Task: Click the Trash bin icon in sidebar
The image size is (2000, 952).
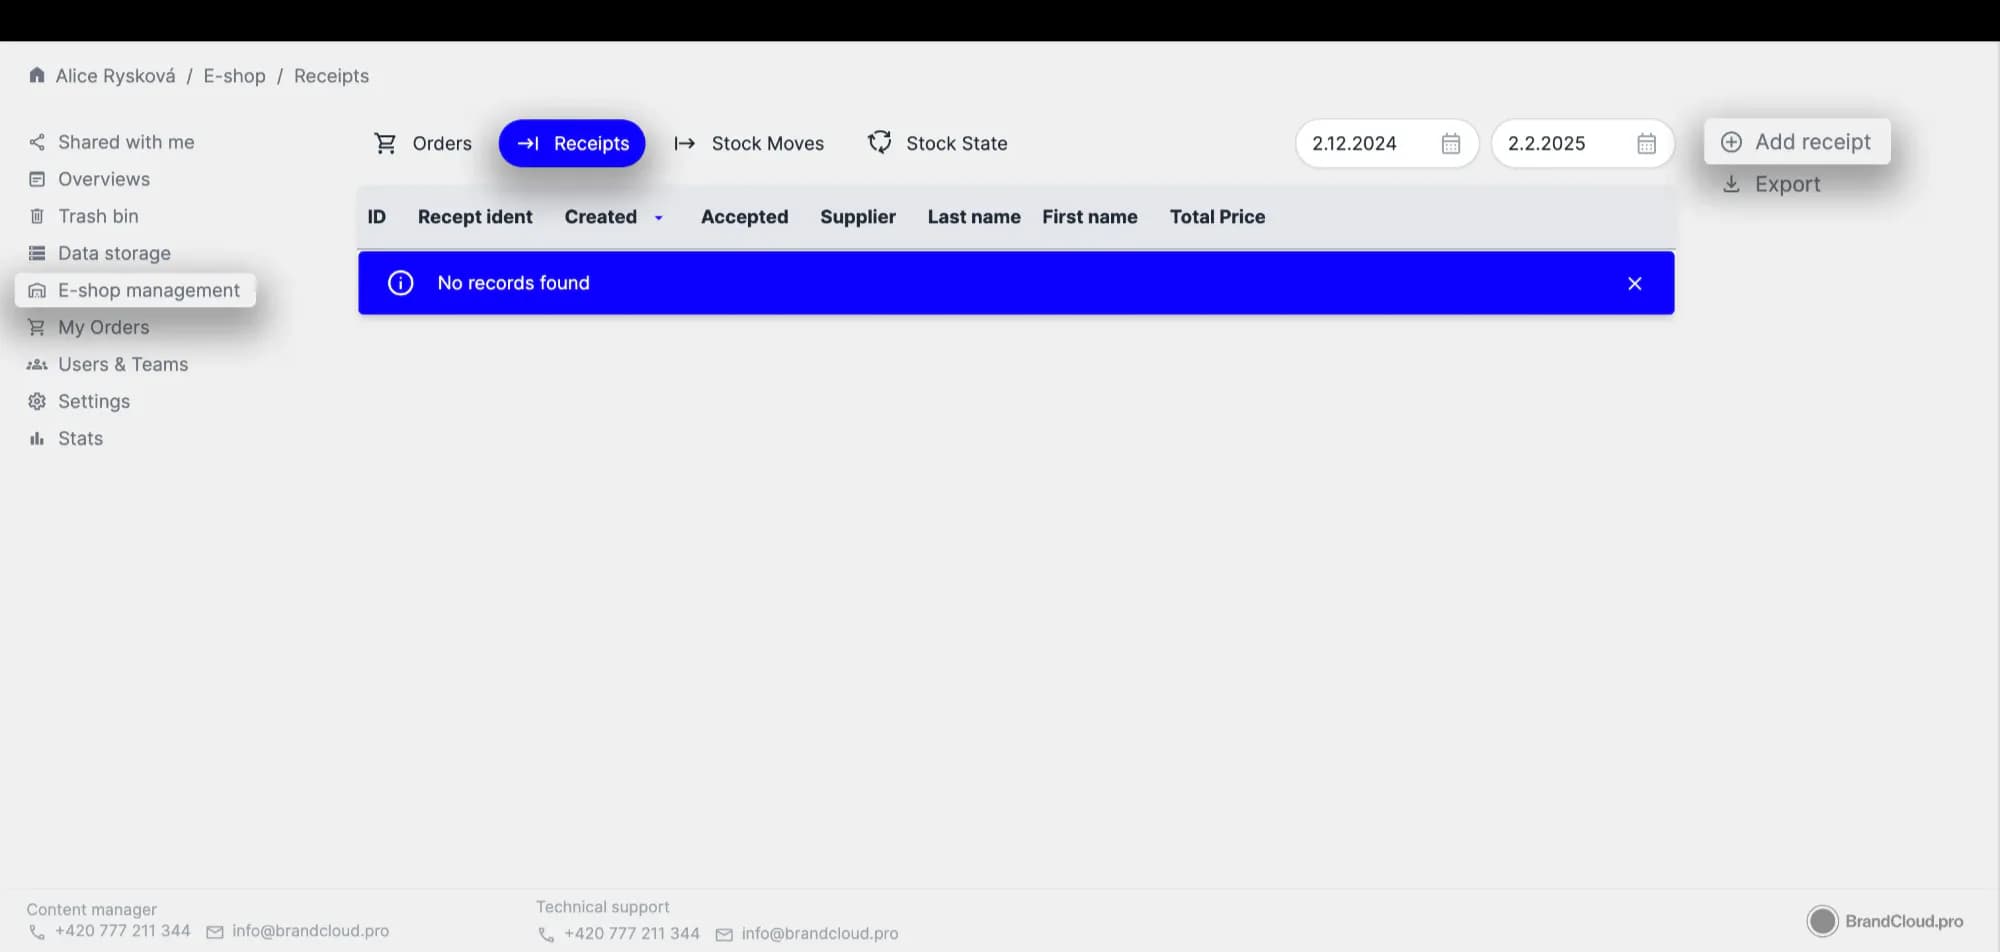Action: [37, 217]
